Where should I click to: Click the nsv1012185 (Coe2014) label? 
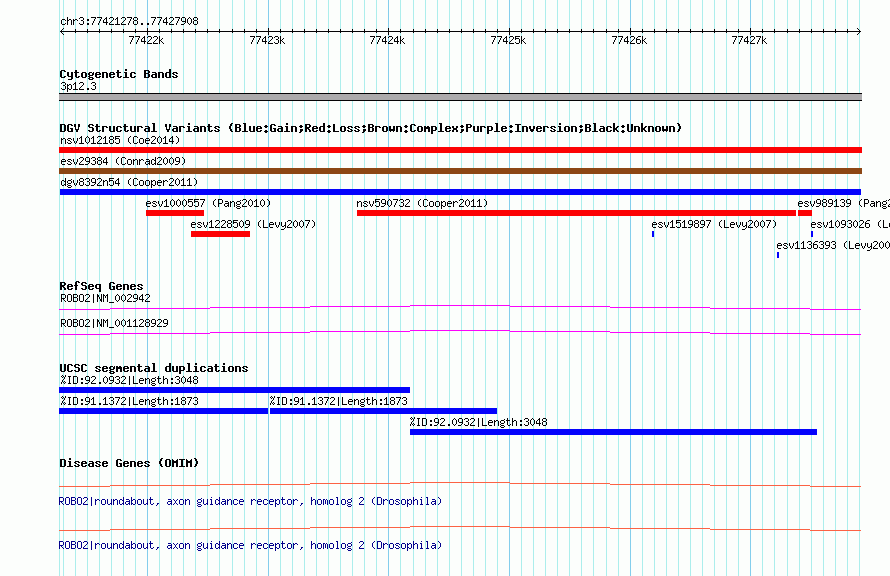coord(120,140)
